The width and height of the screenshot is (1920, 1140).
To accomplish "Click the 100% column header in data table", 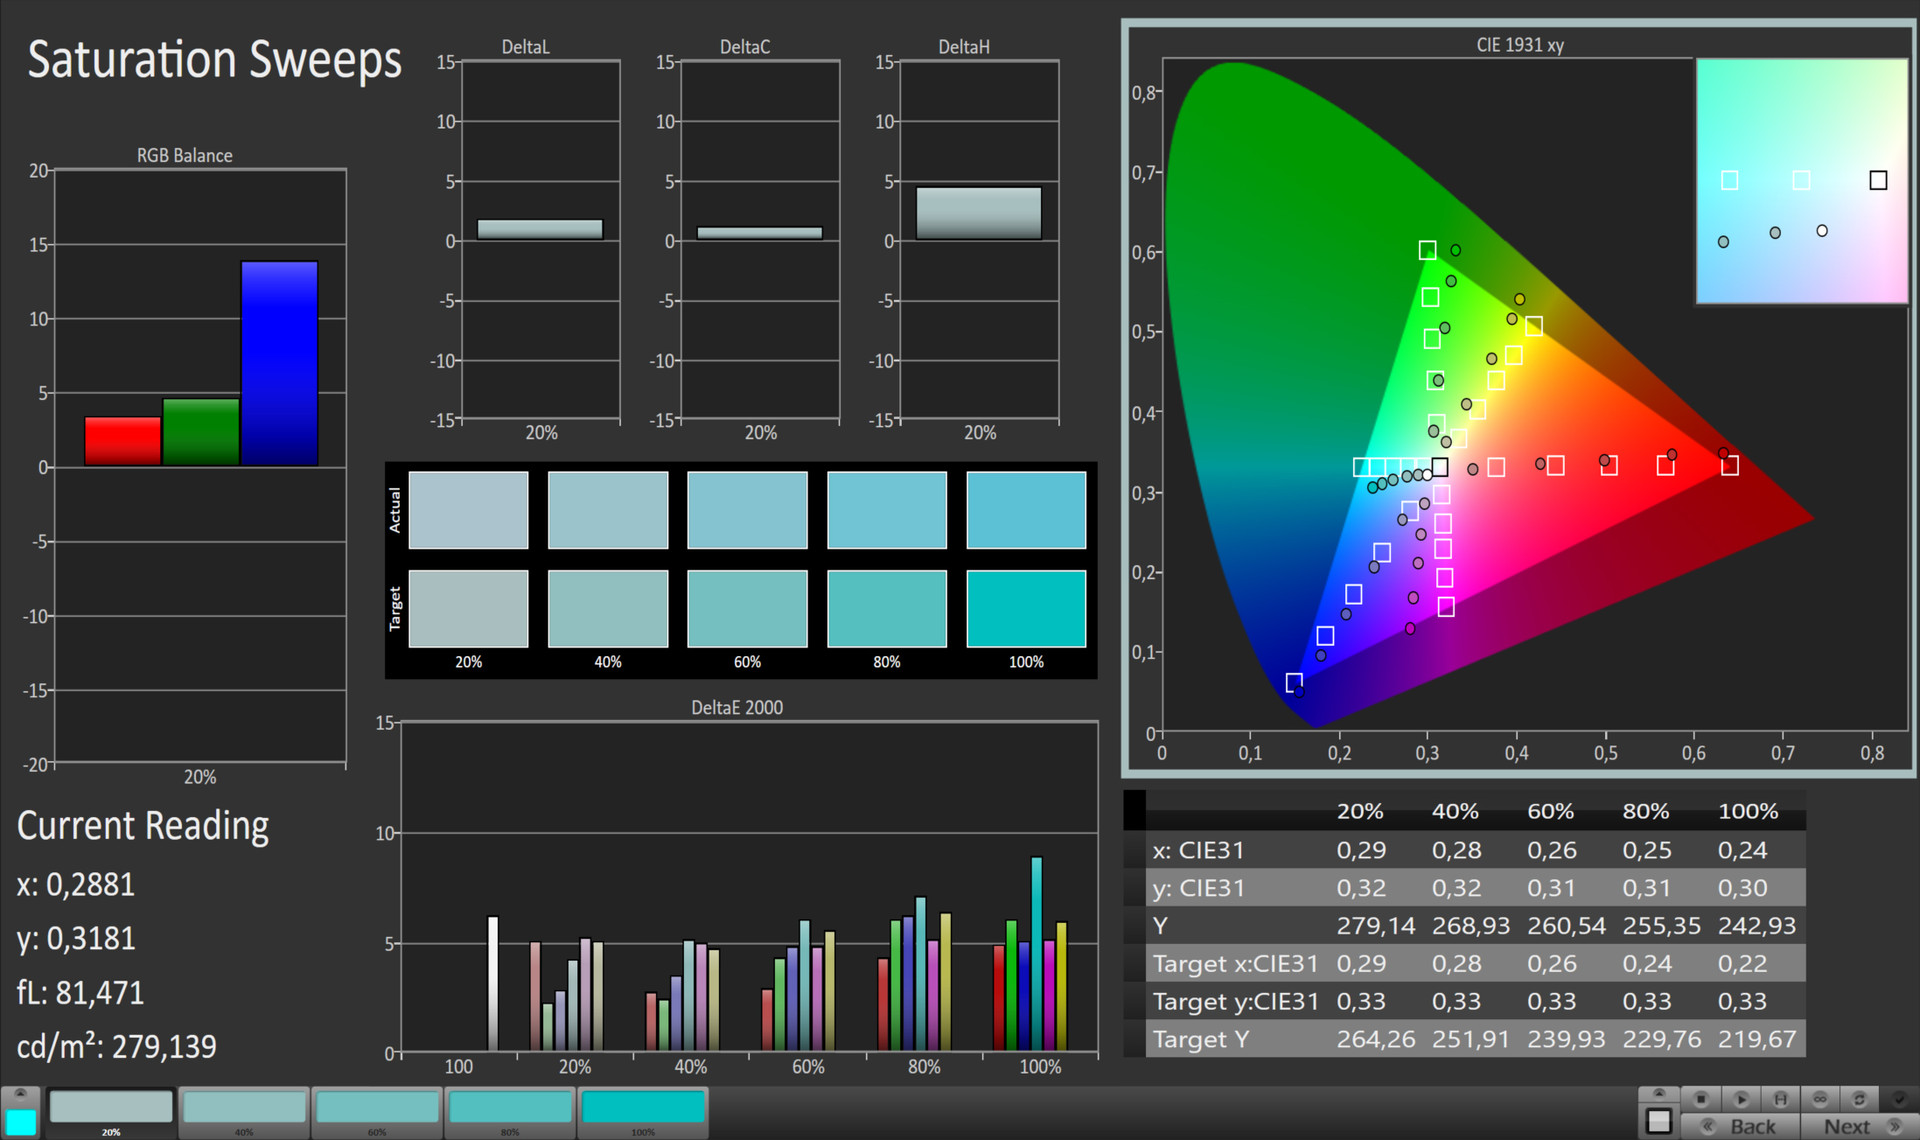I will (1747, 811).
